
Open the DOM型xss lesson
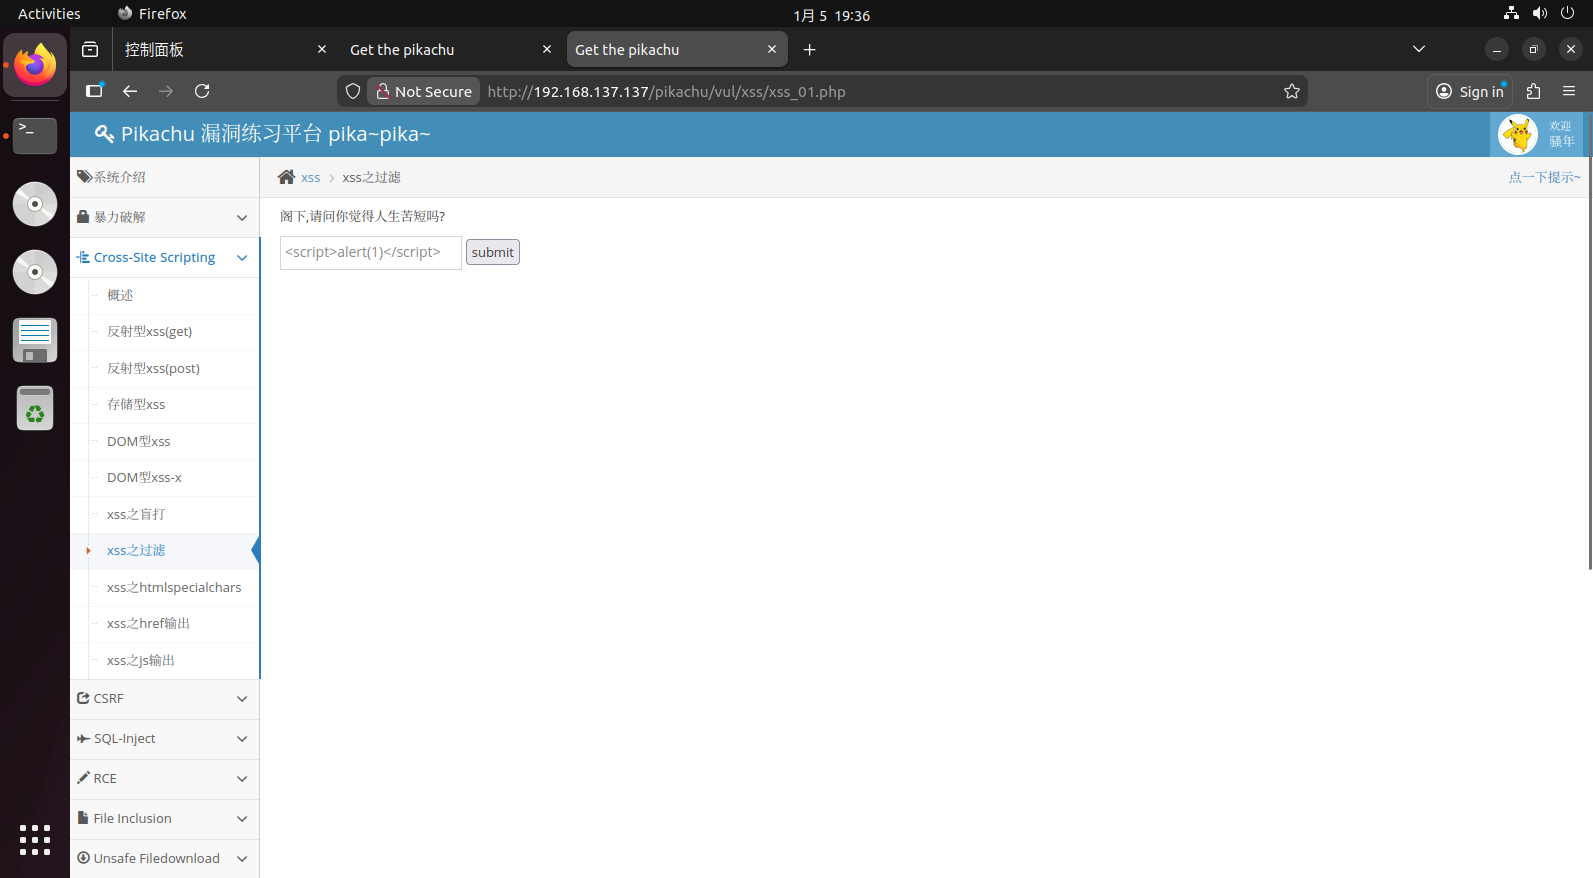coord(138,441)
